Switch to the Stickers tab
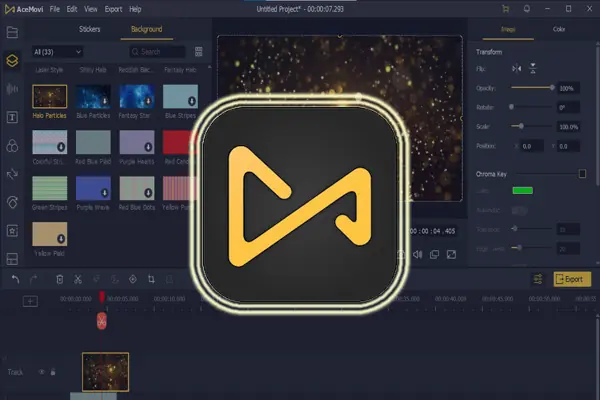The image size is (600, 400). 90,29
